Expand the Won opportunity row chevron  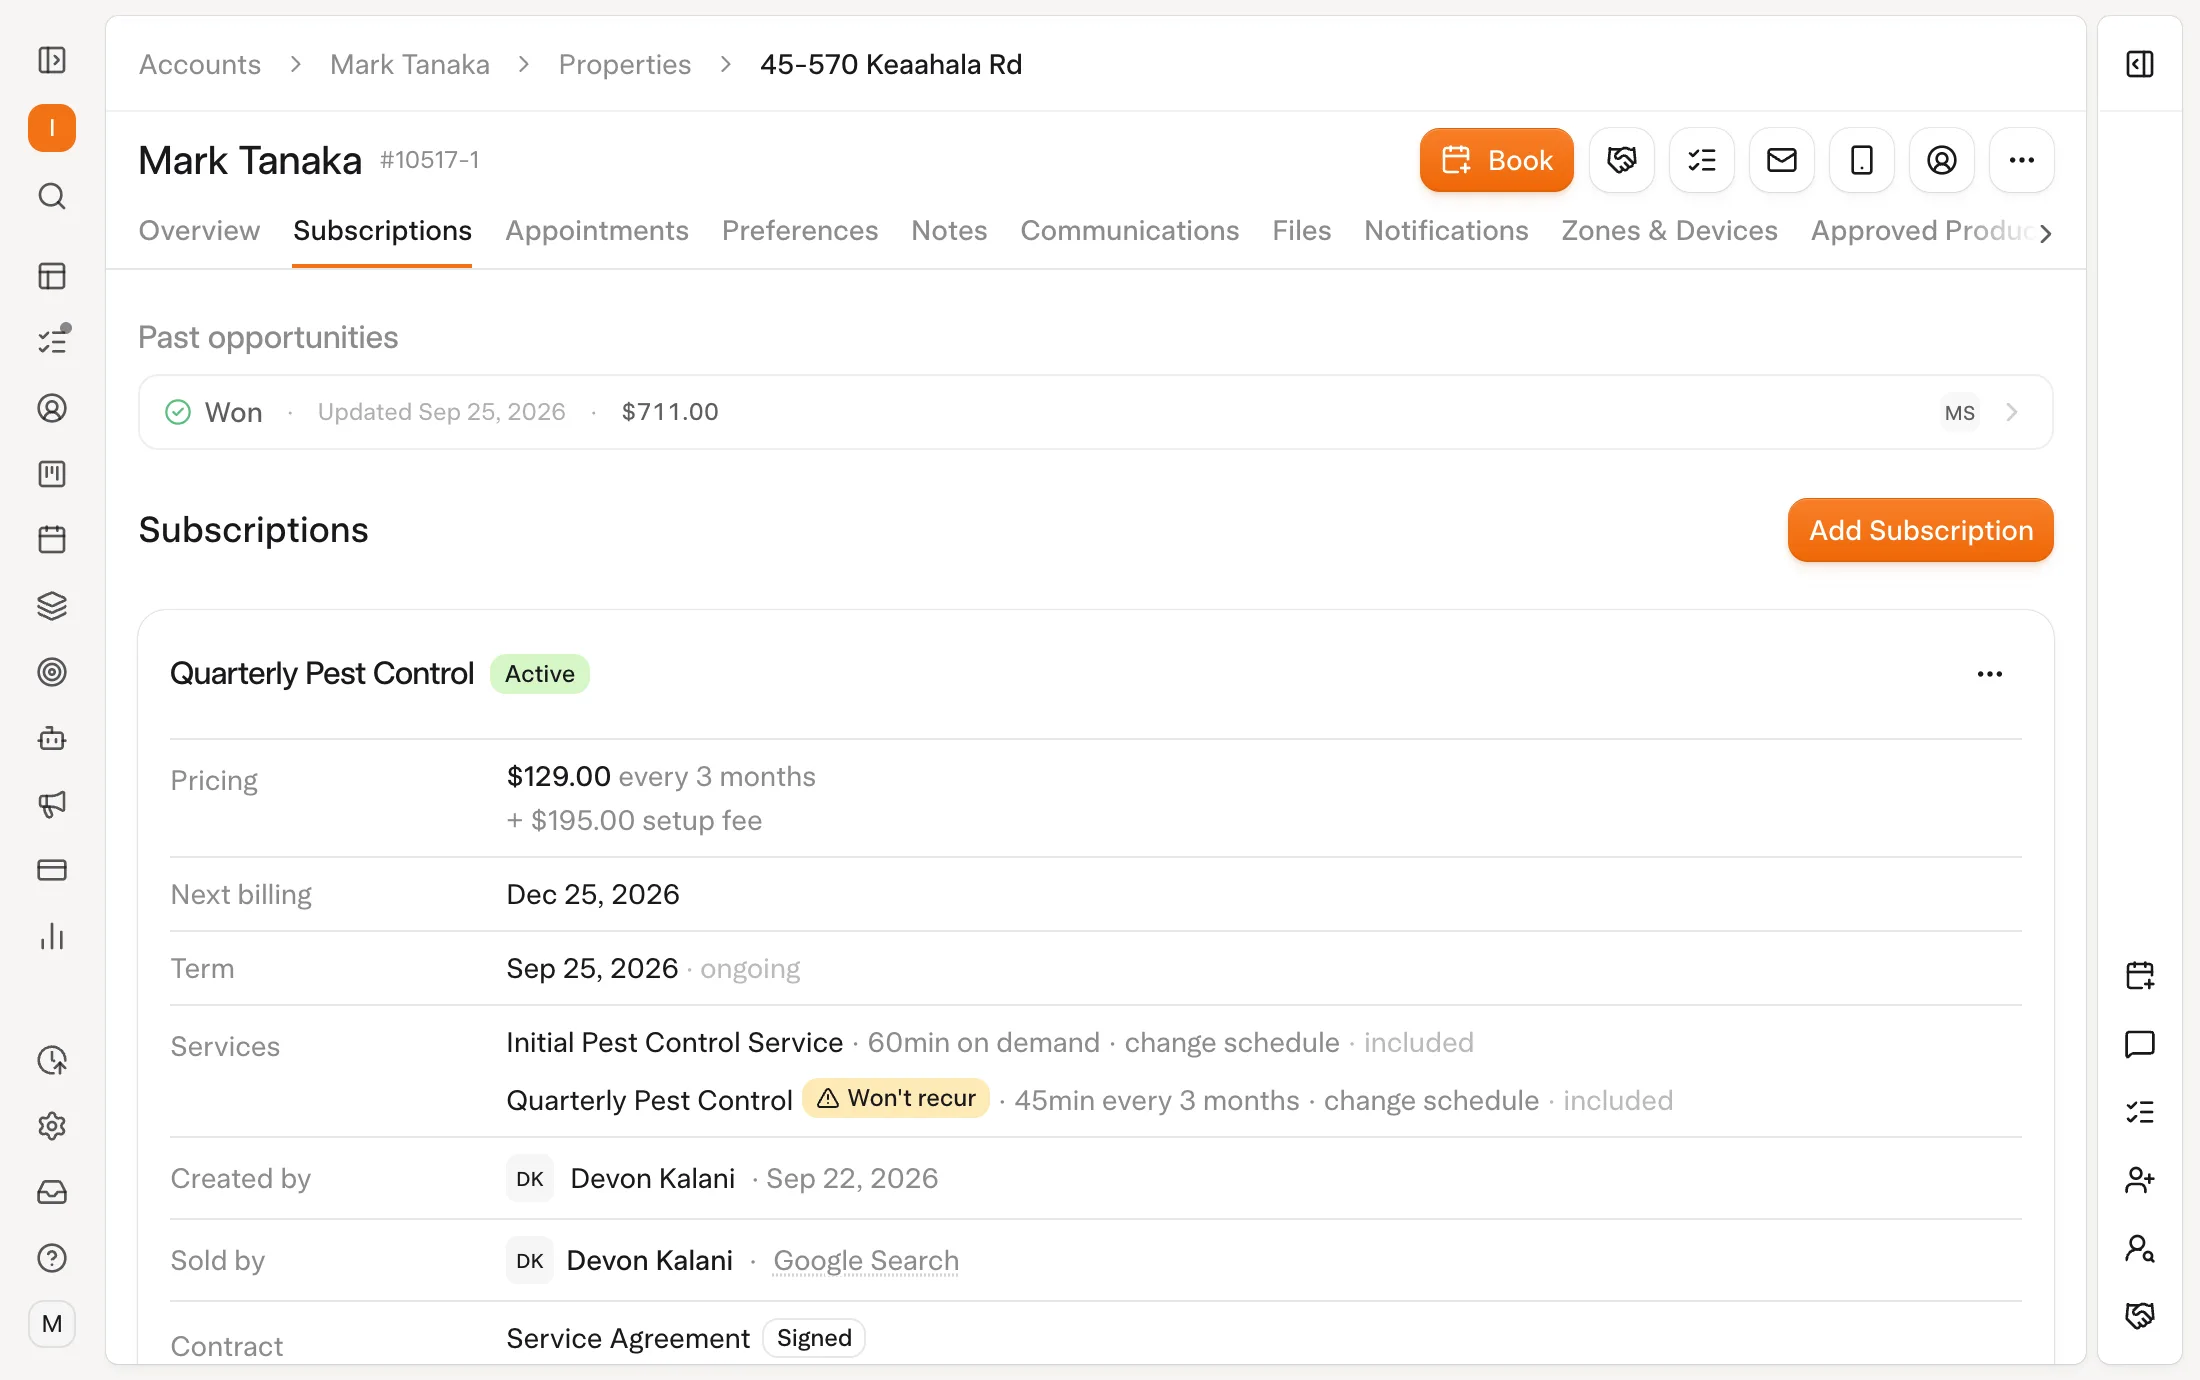pos(2012,412)
